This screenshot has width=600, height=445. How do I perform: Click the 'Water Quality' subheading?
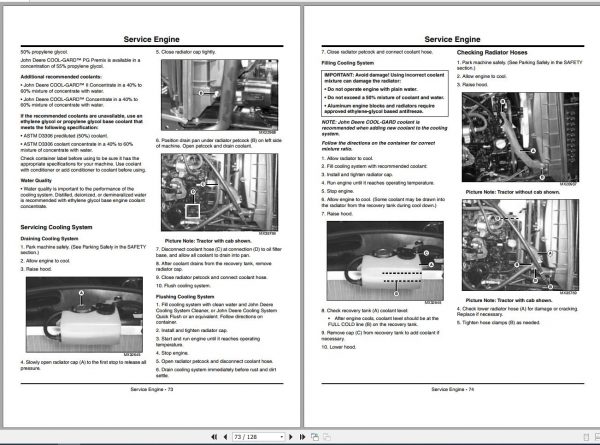point(36,180)
